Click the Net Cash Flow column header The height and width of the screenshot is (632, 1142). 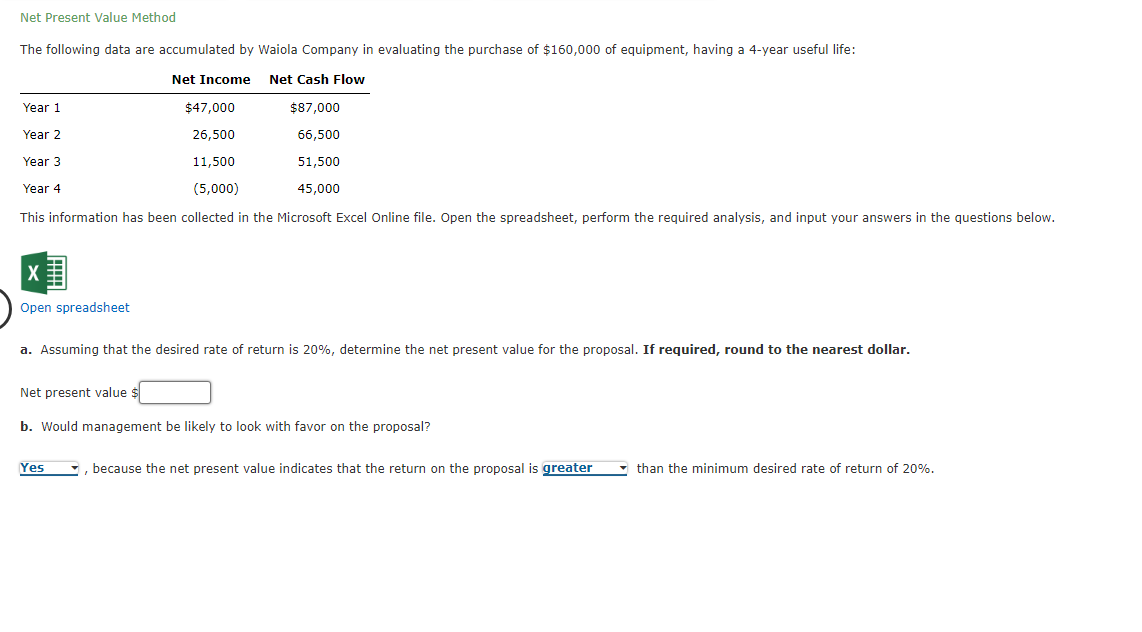(x=317, y=79)
